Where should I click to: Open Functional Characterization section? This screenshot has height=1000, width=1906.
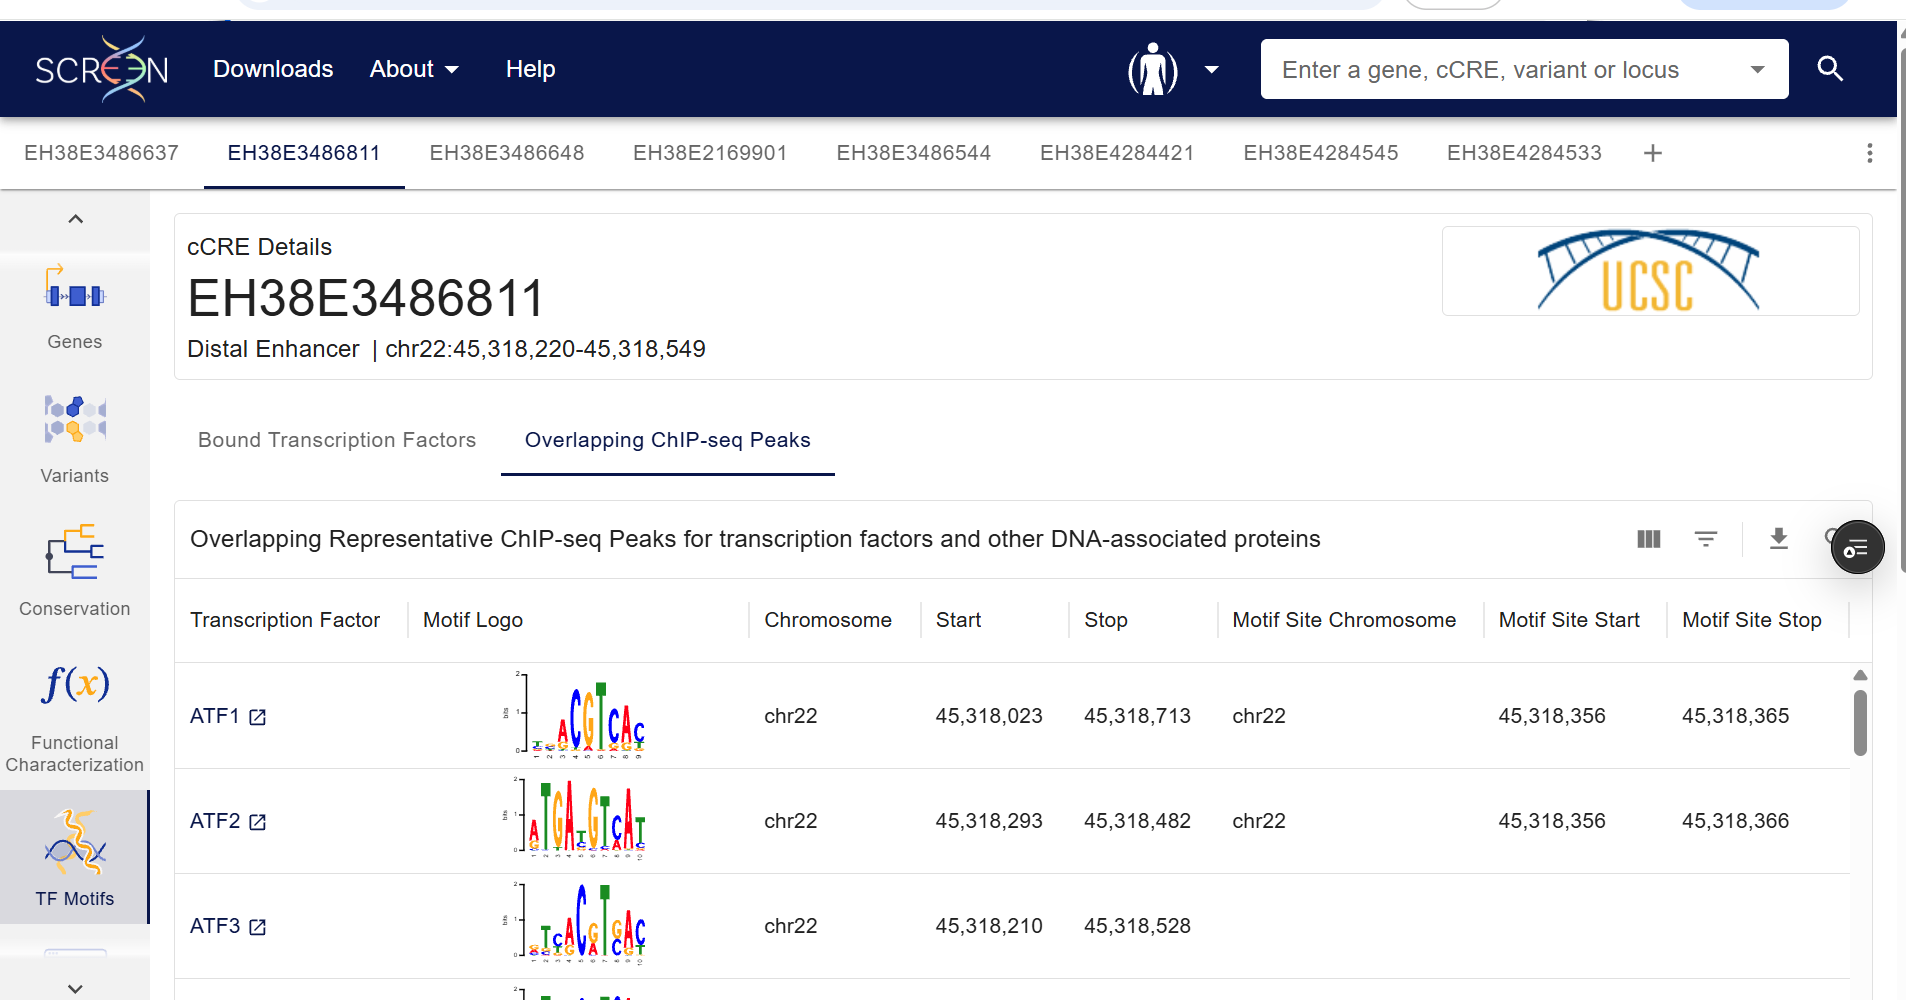coord(75,718)
